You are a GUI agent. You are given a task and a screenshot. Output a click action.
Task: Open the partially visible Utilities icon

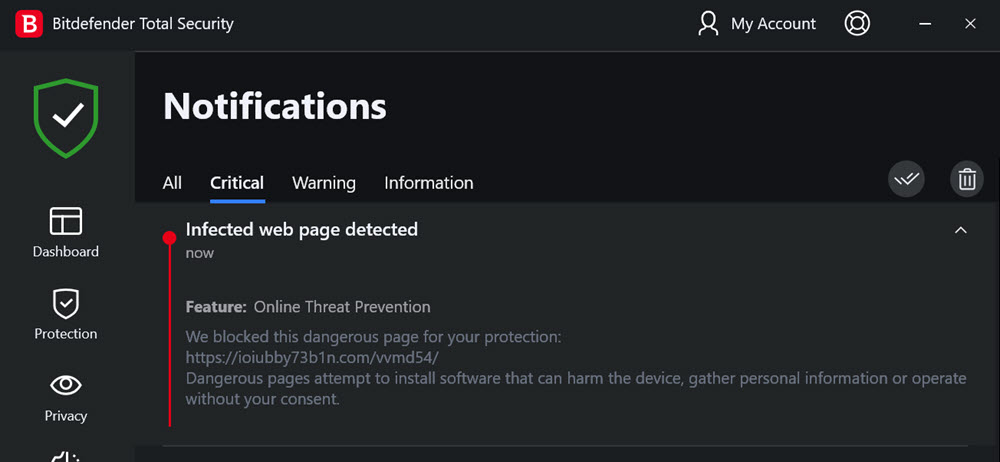[66, 456]
